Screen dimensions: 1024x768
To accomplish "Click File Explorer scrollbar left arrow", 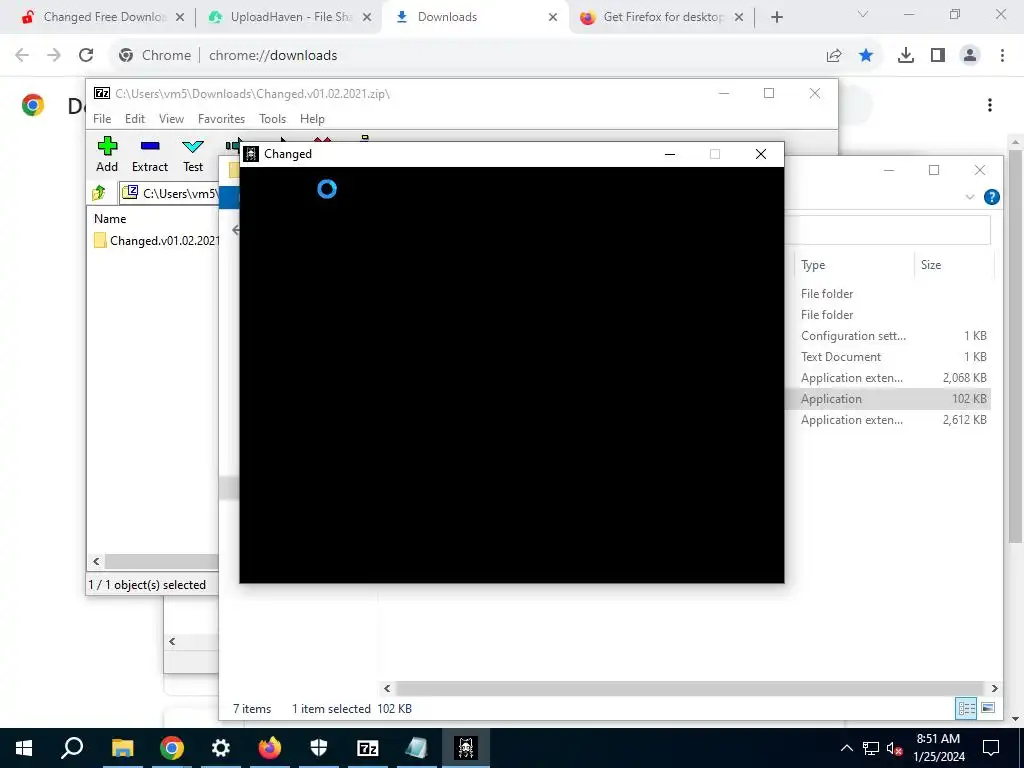I will coord(387,688).
